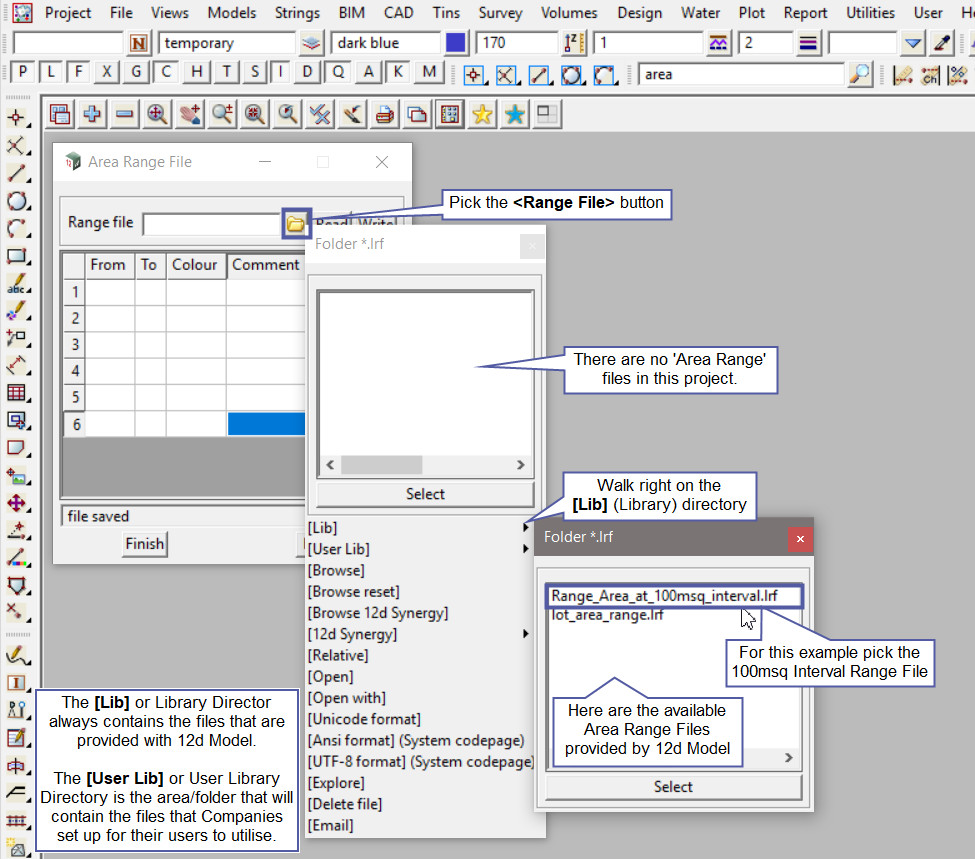The image size is (975, 859).
Task: Click the print icon in view toolbar
Action: point(384,115)
